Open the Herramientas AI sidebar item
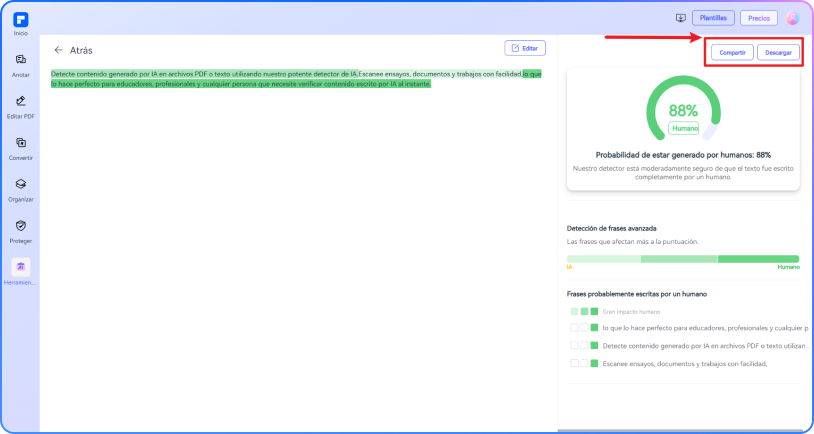 pos(21,272)
